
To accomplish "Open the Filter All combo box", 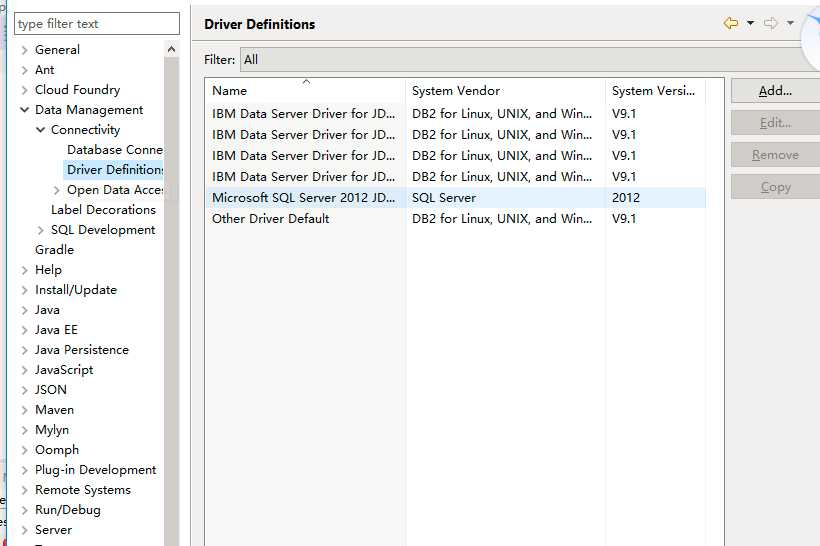I will pyautogui.click(x=530, y=60).
